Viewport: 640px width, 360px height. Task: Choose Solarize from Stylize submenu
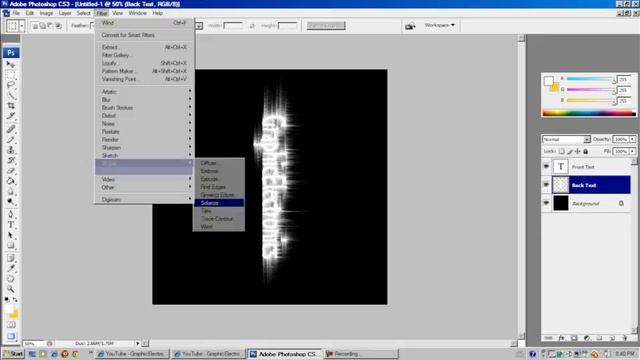point(219,203)
